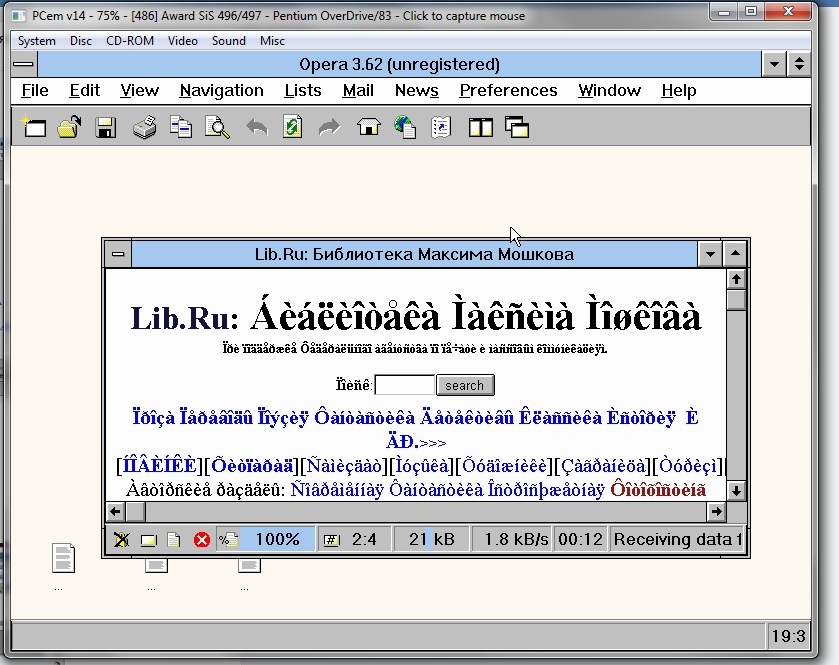
Task: Go to home page with the house icon
Action: coord(369,127)
